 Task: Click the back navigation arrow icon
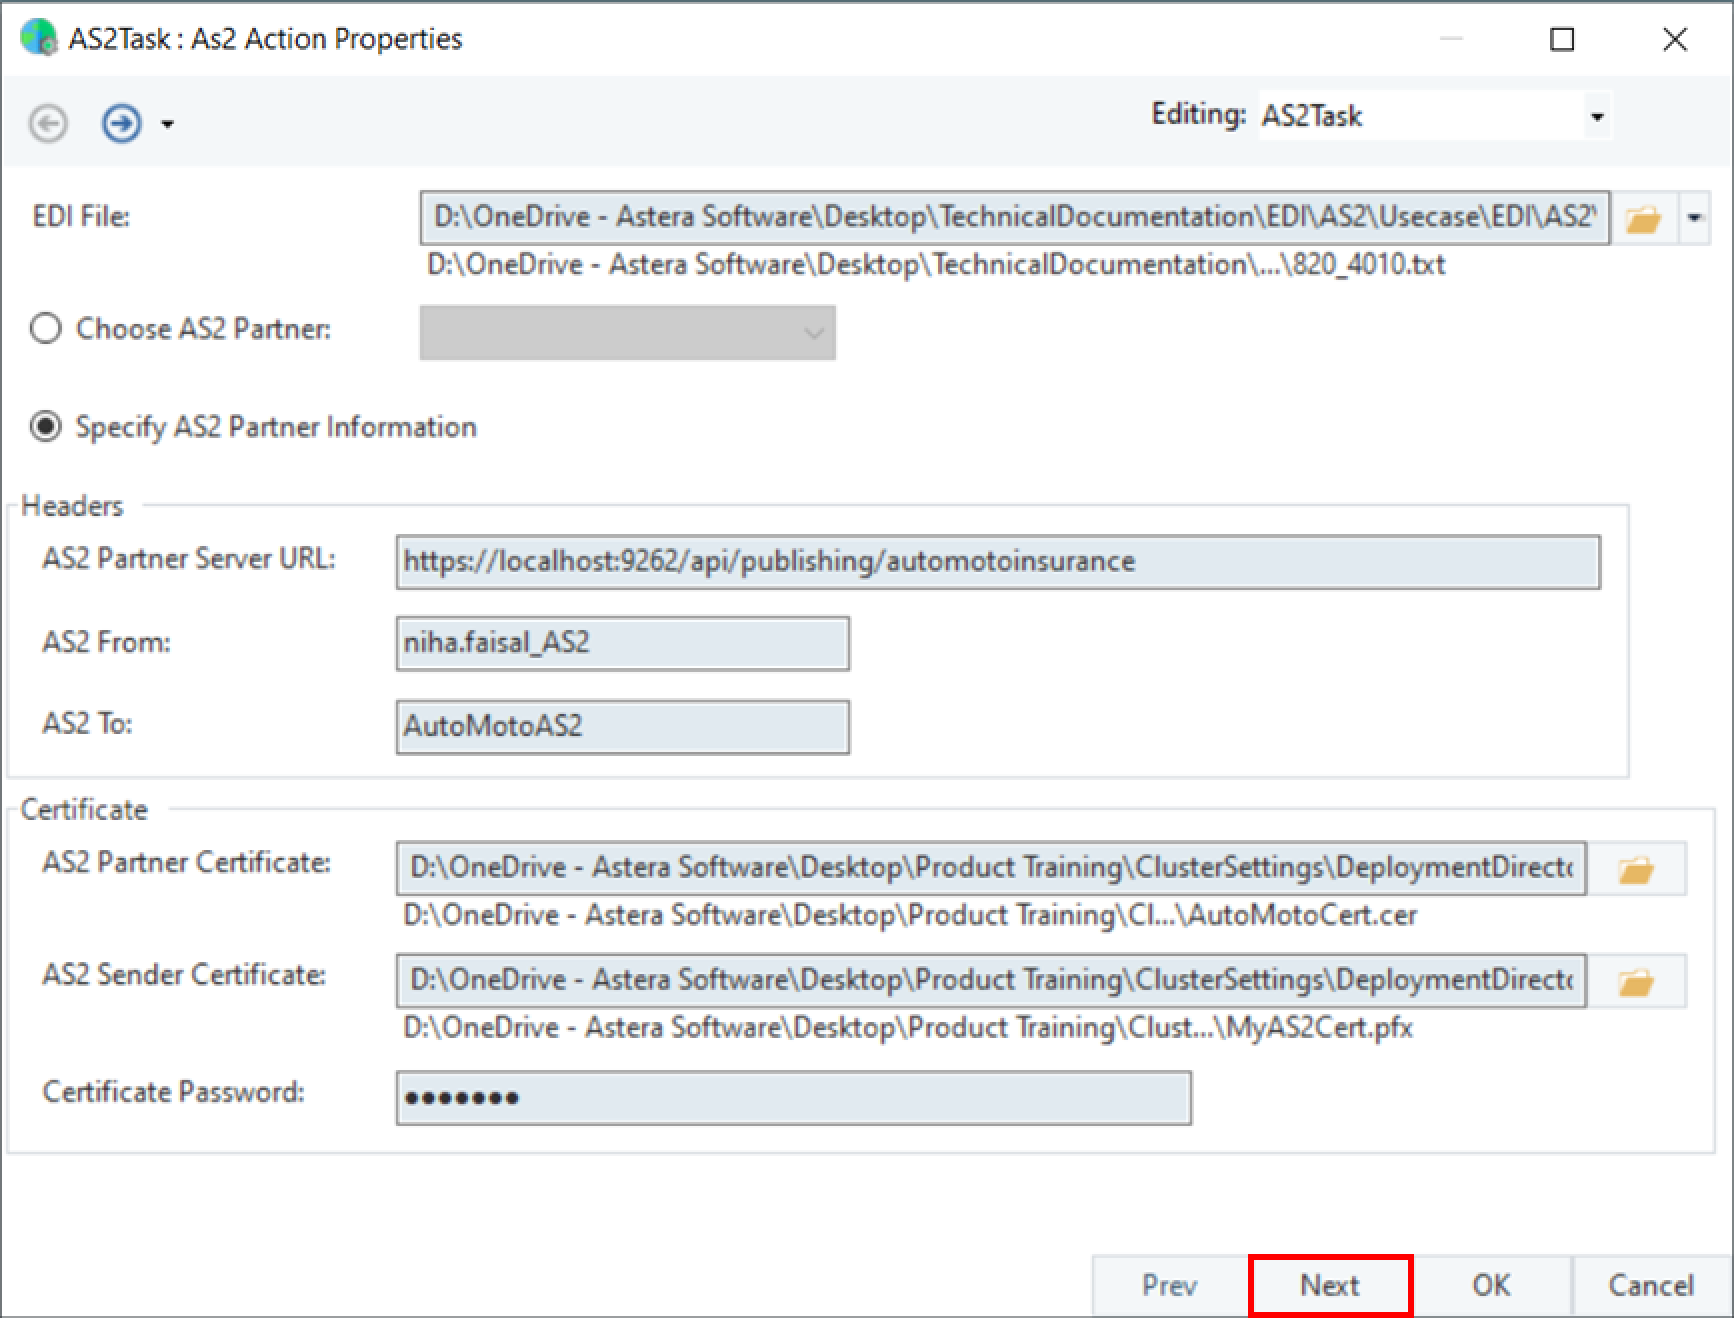[x=48, y=124]
